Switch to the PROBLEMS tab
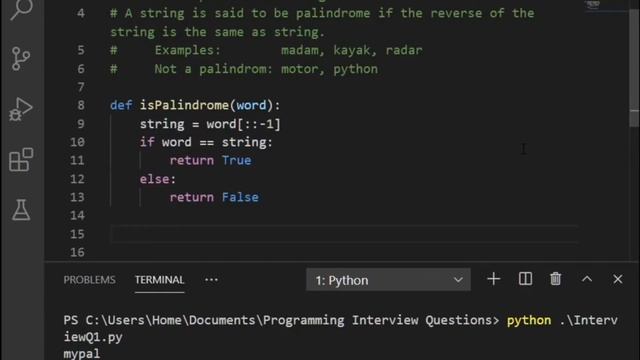The image size is (640, 360). [x=89, y=280]
